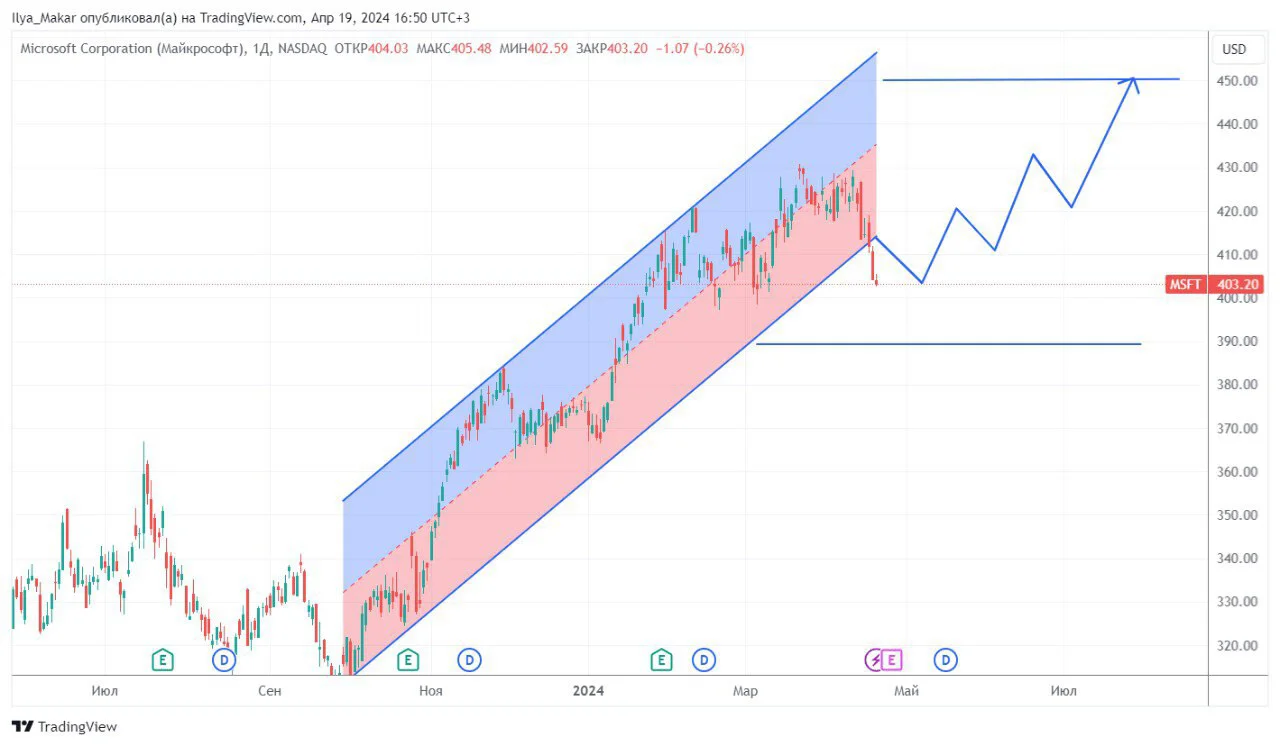
Task: Click the 450.00 price axis label
Action: [x=1236, y=81]
